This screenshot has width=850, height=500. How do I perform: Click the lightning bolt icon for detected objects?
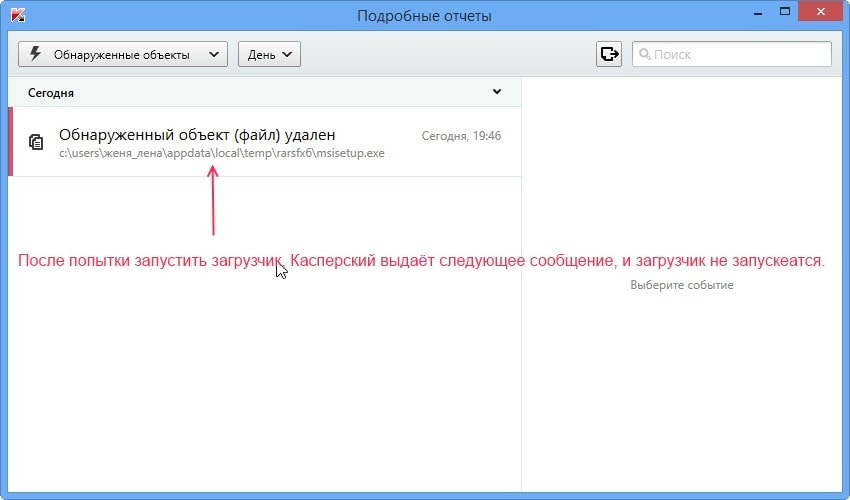(36, 54)
